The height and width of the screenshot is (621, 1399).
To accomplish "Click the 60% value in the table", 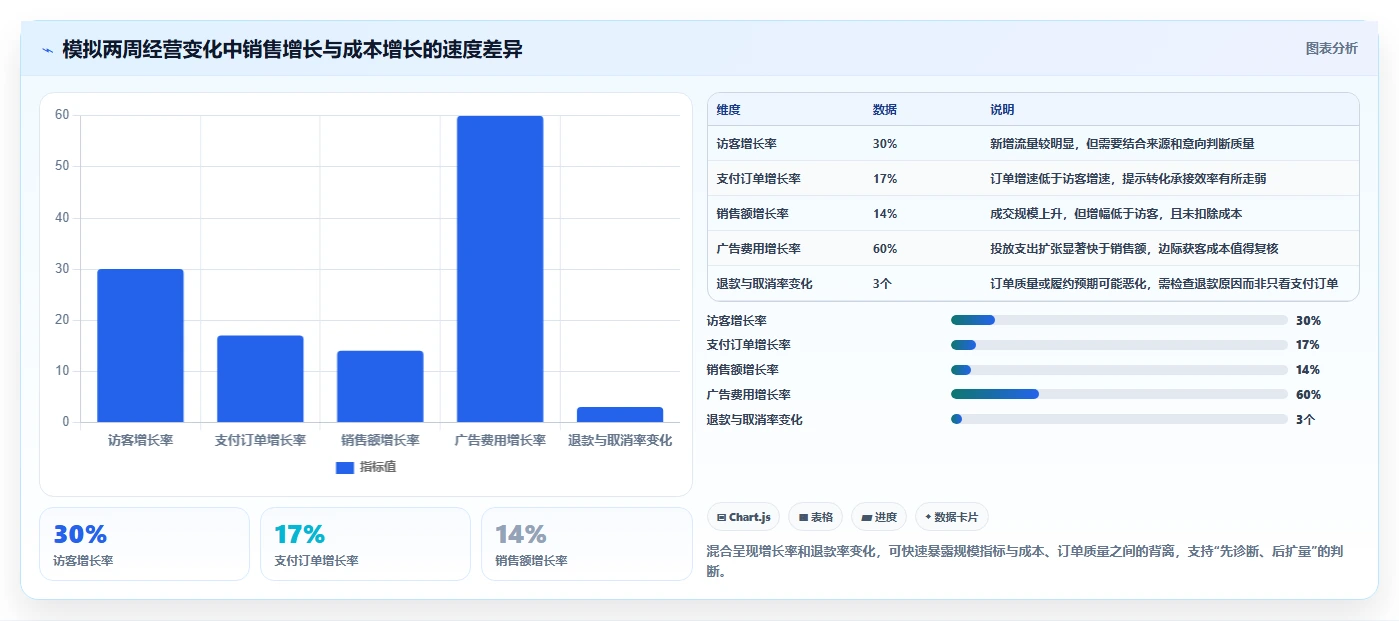I will coord(885,248).
